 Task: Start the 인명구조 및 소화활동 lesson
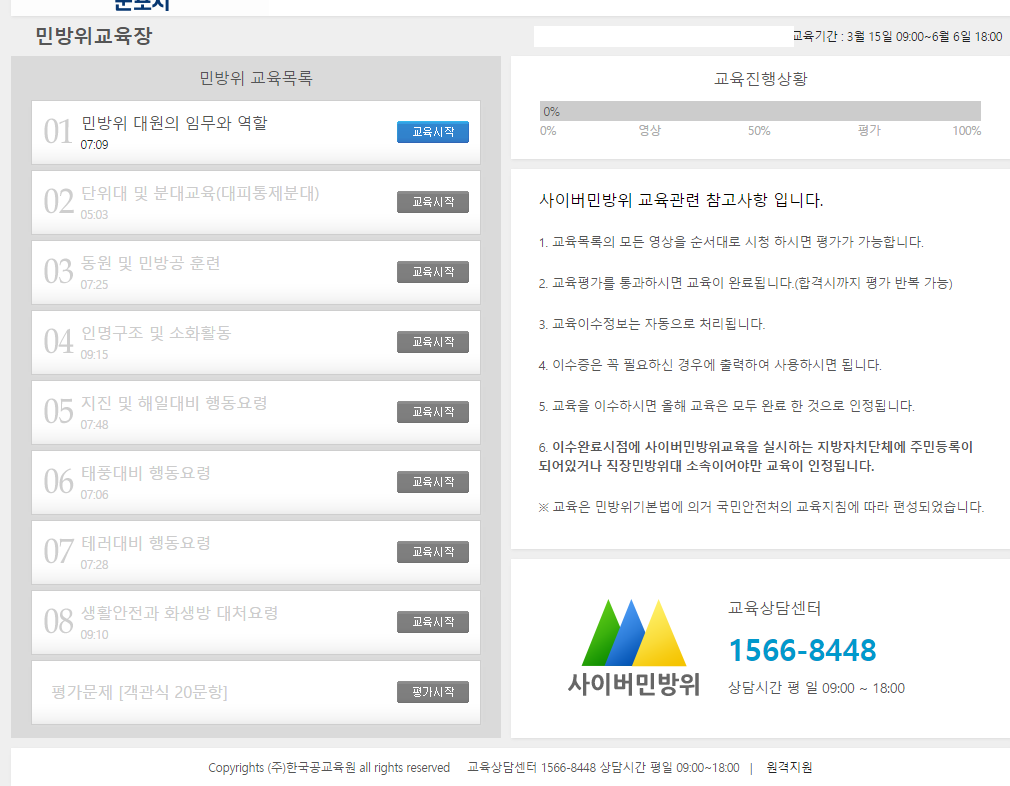(432, 342)
